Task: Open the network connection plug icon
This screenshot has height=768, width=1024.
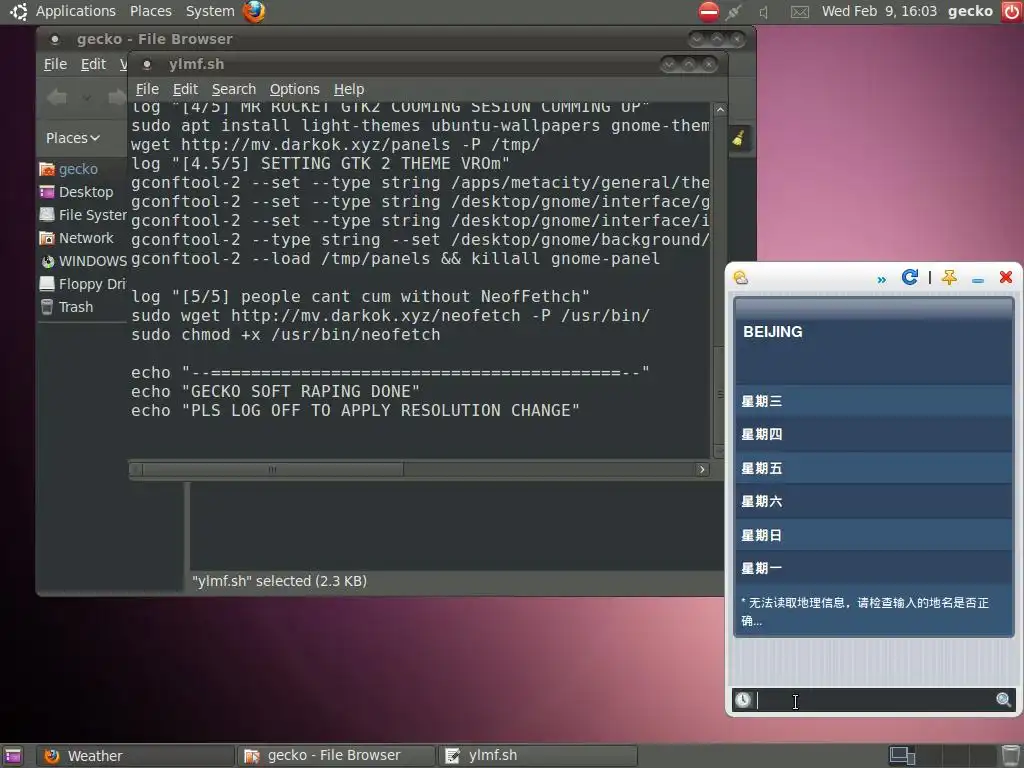Action: click(734, 12)
